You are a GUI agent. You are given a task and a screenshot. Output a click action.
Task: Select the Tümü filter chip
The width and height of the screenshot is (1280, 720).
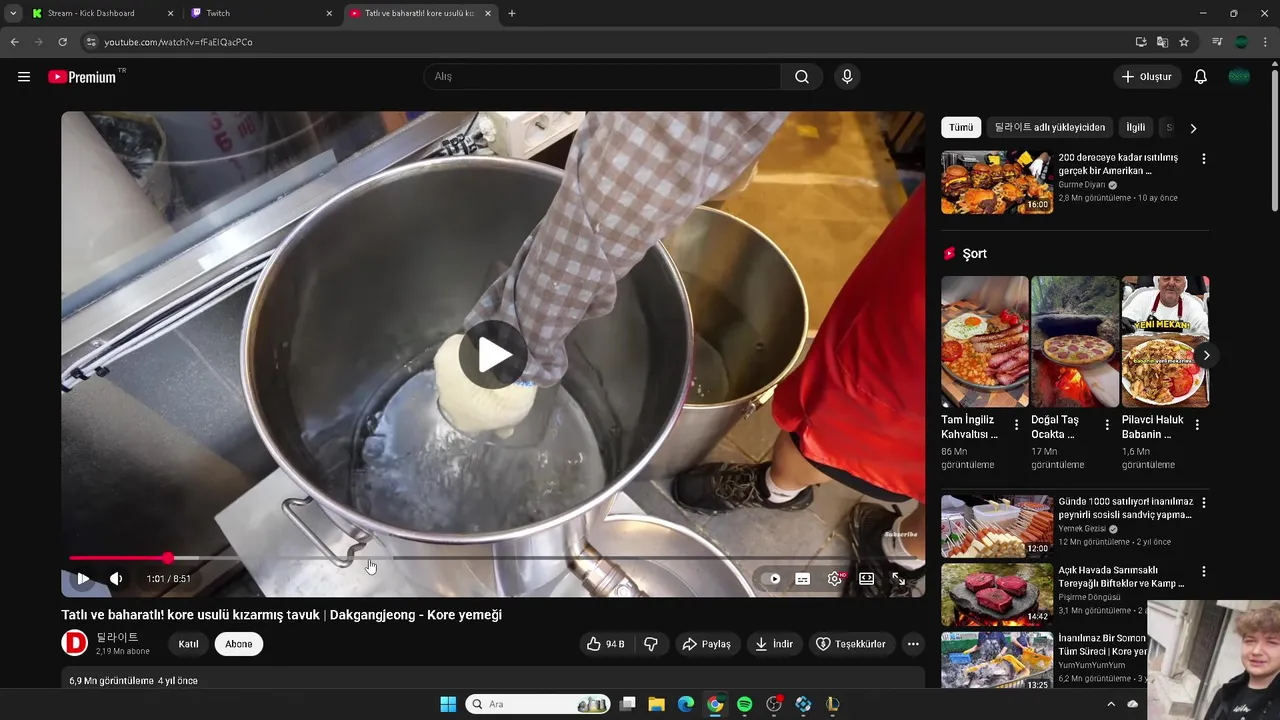[x=961, y=128]
